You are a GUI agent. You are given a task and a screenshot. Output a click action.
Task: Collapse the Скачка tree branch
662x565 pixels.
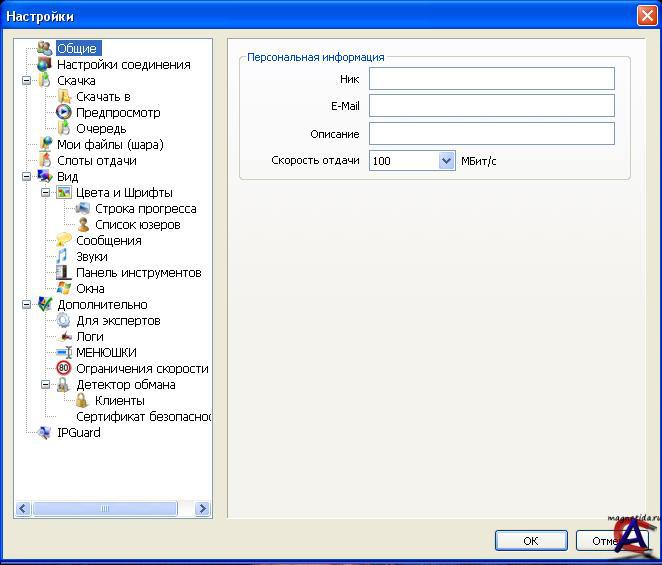pos(27,81)
